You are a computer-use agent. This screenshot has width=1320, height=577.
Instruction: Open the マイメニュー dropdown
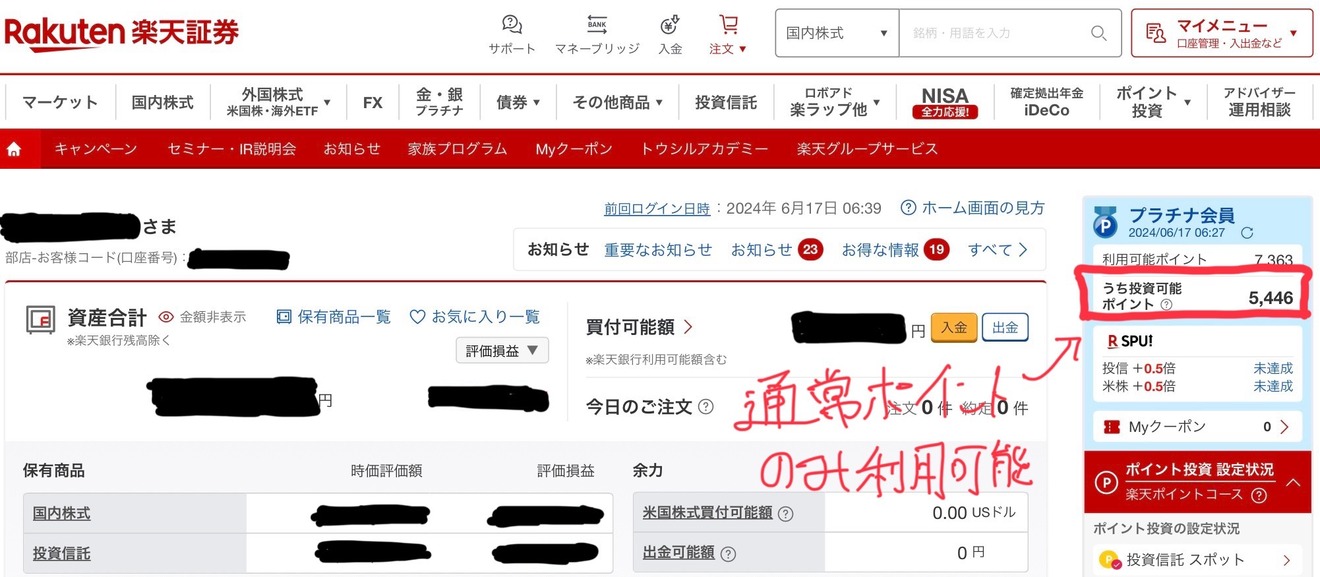pyautogui.click(x=1221, y=33)
